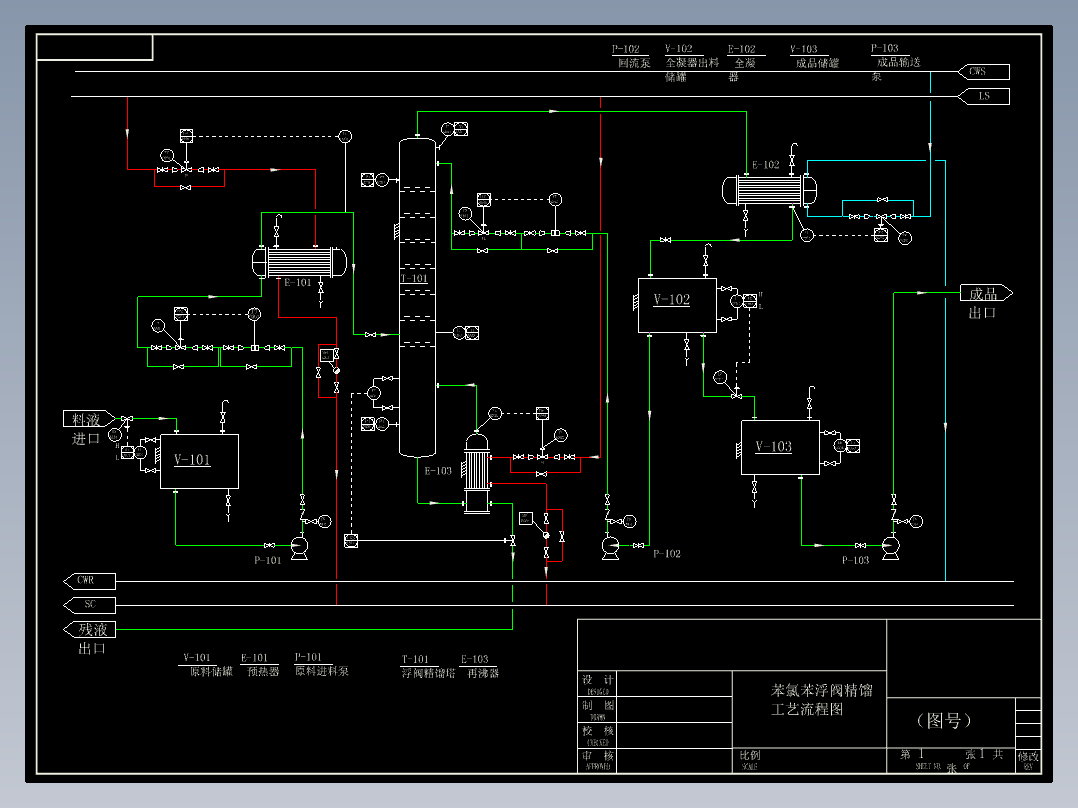Image resolution: width=1078 pixels, height=808 pixels.
Task: Click the E-103 label beside the reboiler
Action: coord(438,471)
